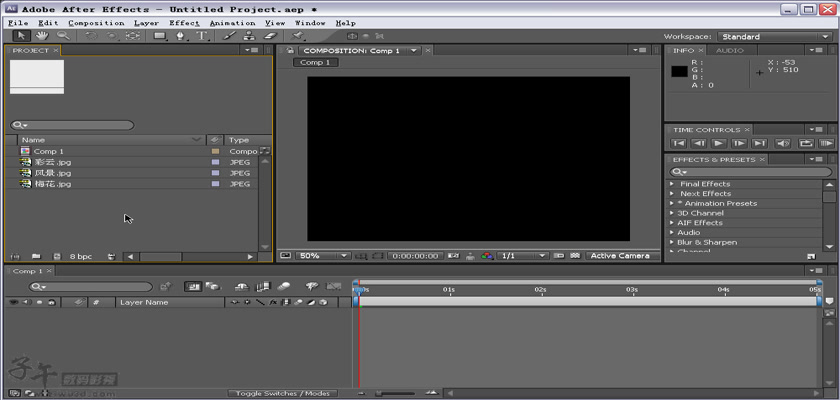The width and height of the screenshot is (840, 400).
Task: Select the Pen tool
Action: 181,36
